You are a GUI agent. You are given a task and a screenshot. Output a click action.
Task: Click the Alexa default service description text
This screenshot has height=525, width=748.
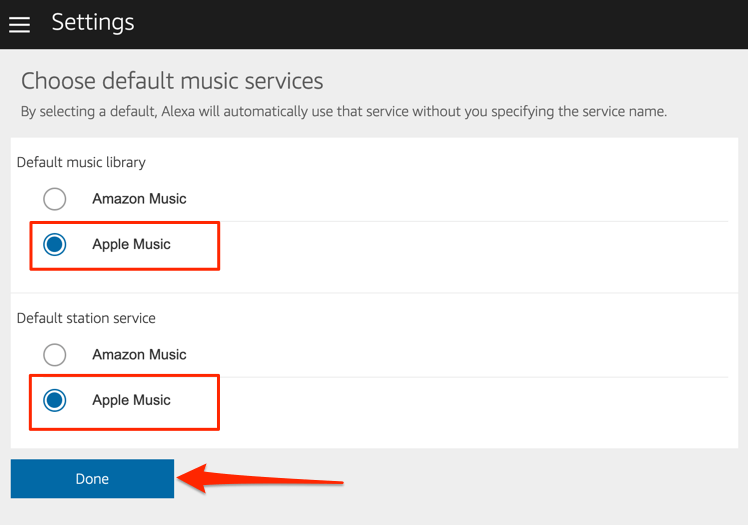click(343, 111)
